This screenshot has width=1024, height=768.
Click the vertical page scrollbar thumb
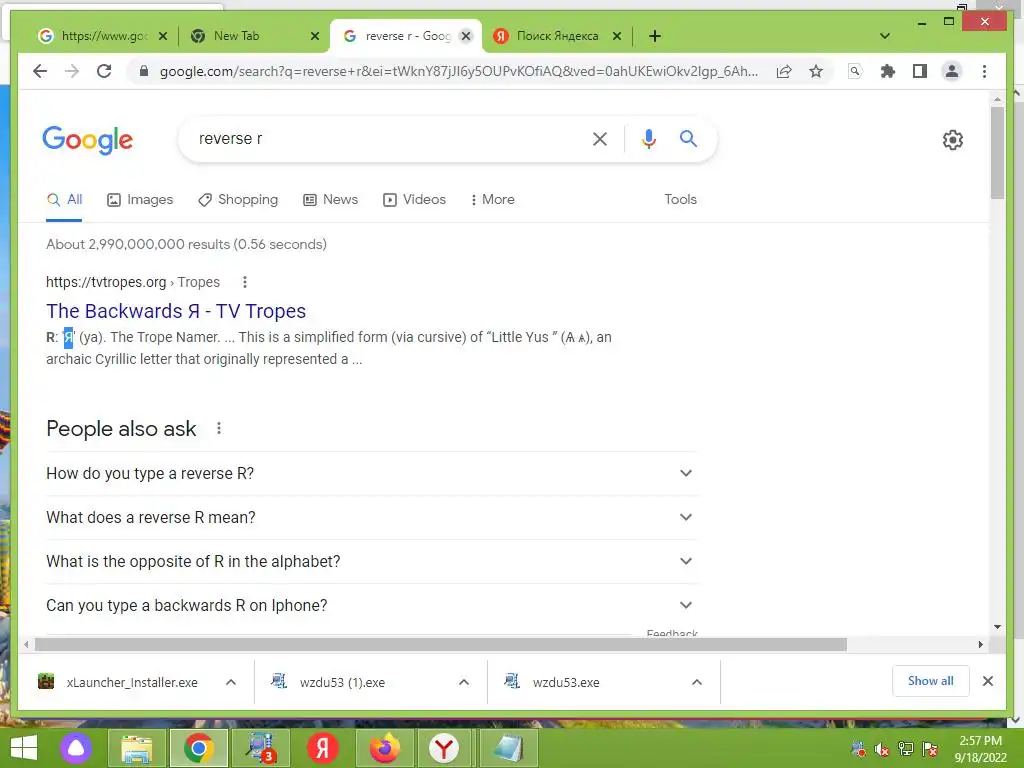(997, 153)
